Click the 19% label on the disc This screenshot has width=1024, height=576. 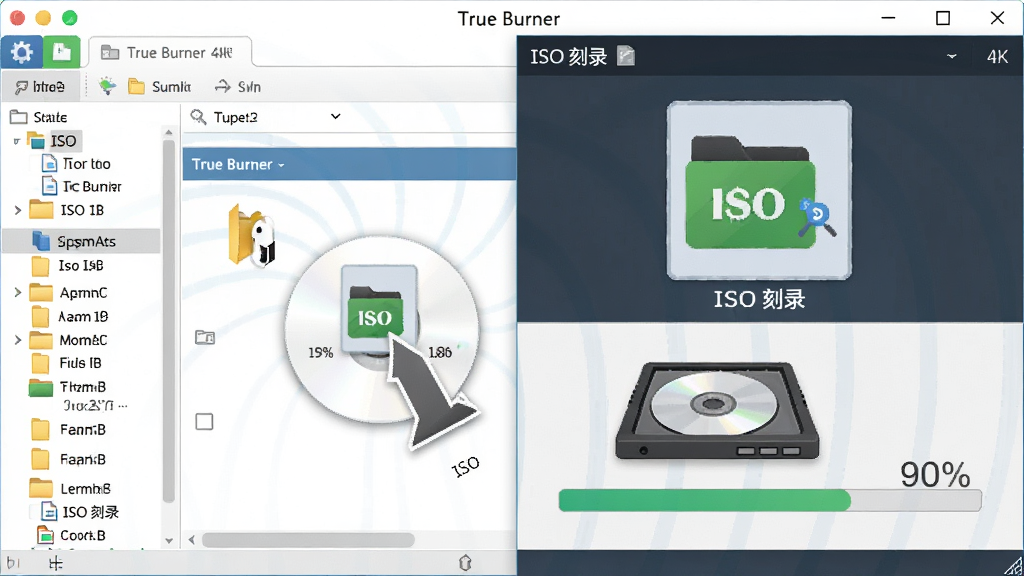[x=321, y=353]
